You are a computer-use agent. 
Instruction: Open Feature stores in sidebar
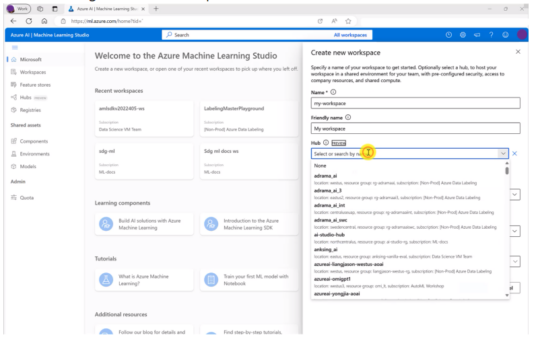click(35, 85)
